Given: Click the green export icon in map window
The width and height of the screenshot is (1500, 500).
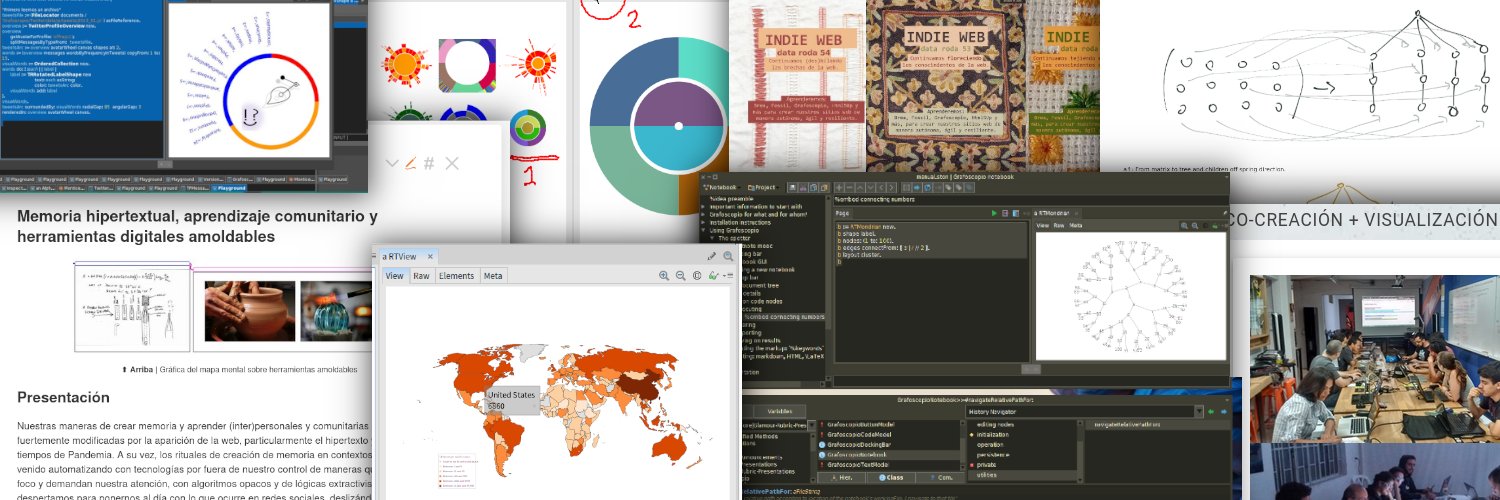Looking at the screenshot, I should pyautogui.click(x=713, y=275).
